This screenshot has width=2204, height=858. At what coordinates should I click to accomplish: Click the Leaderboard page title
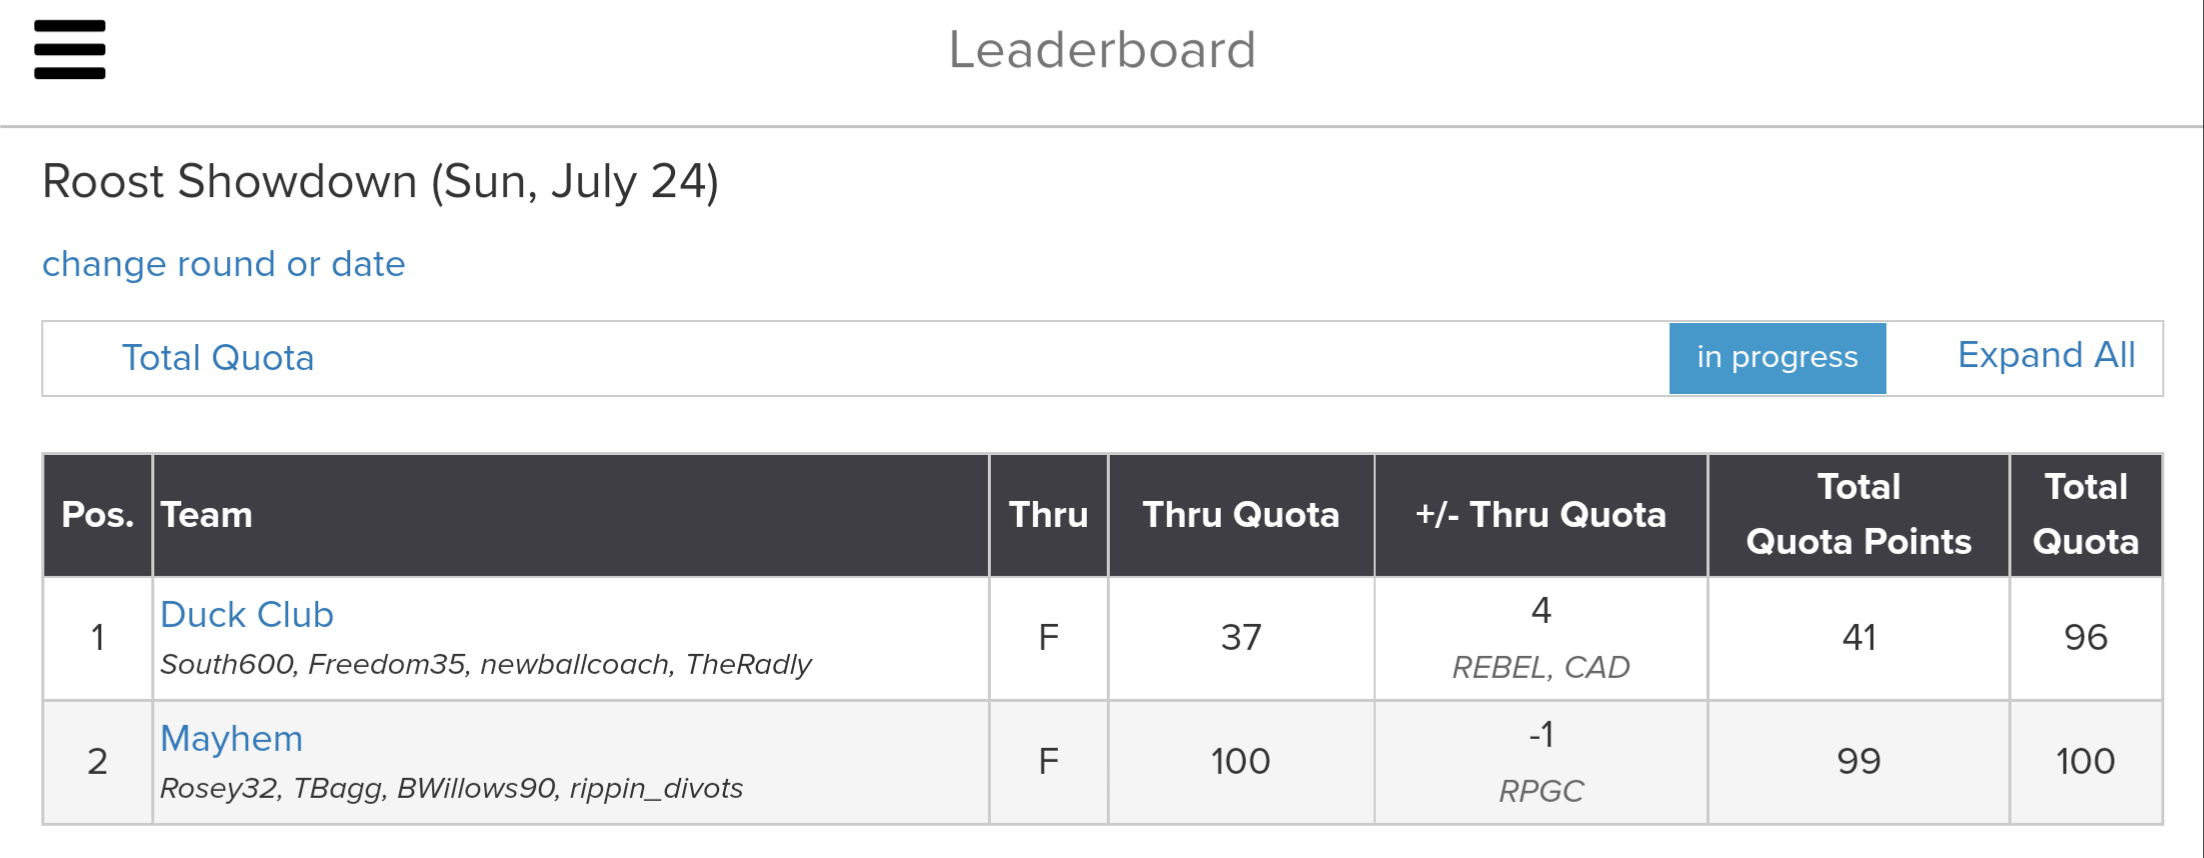[1102, 50]
